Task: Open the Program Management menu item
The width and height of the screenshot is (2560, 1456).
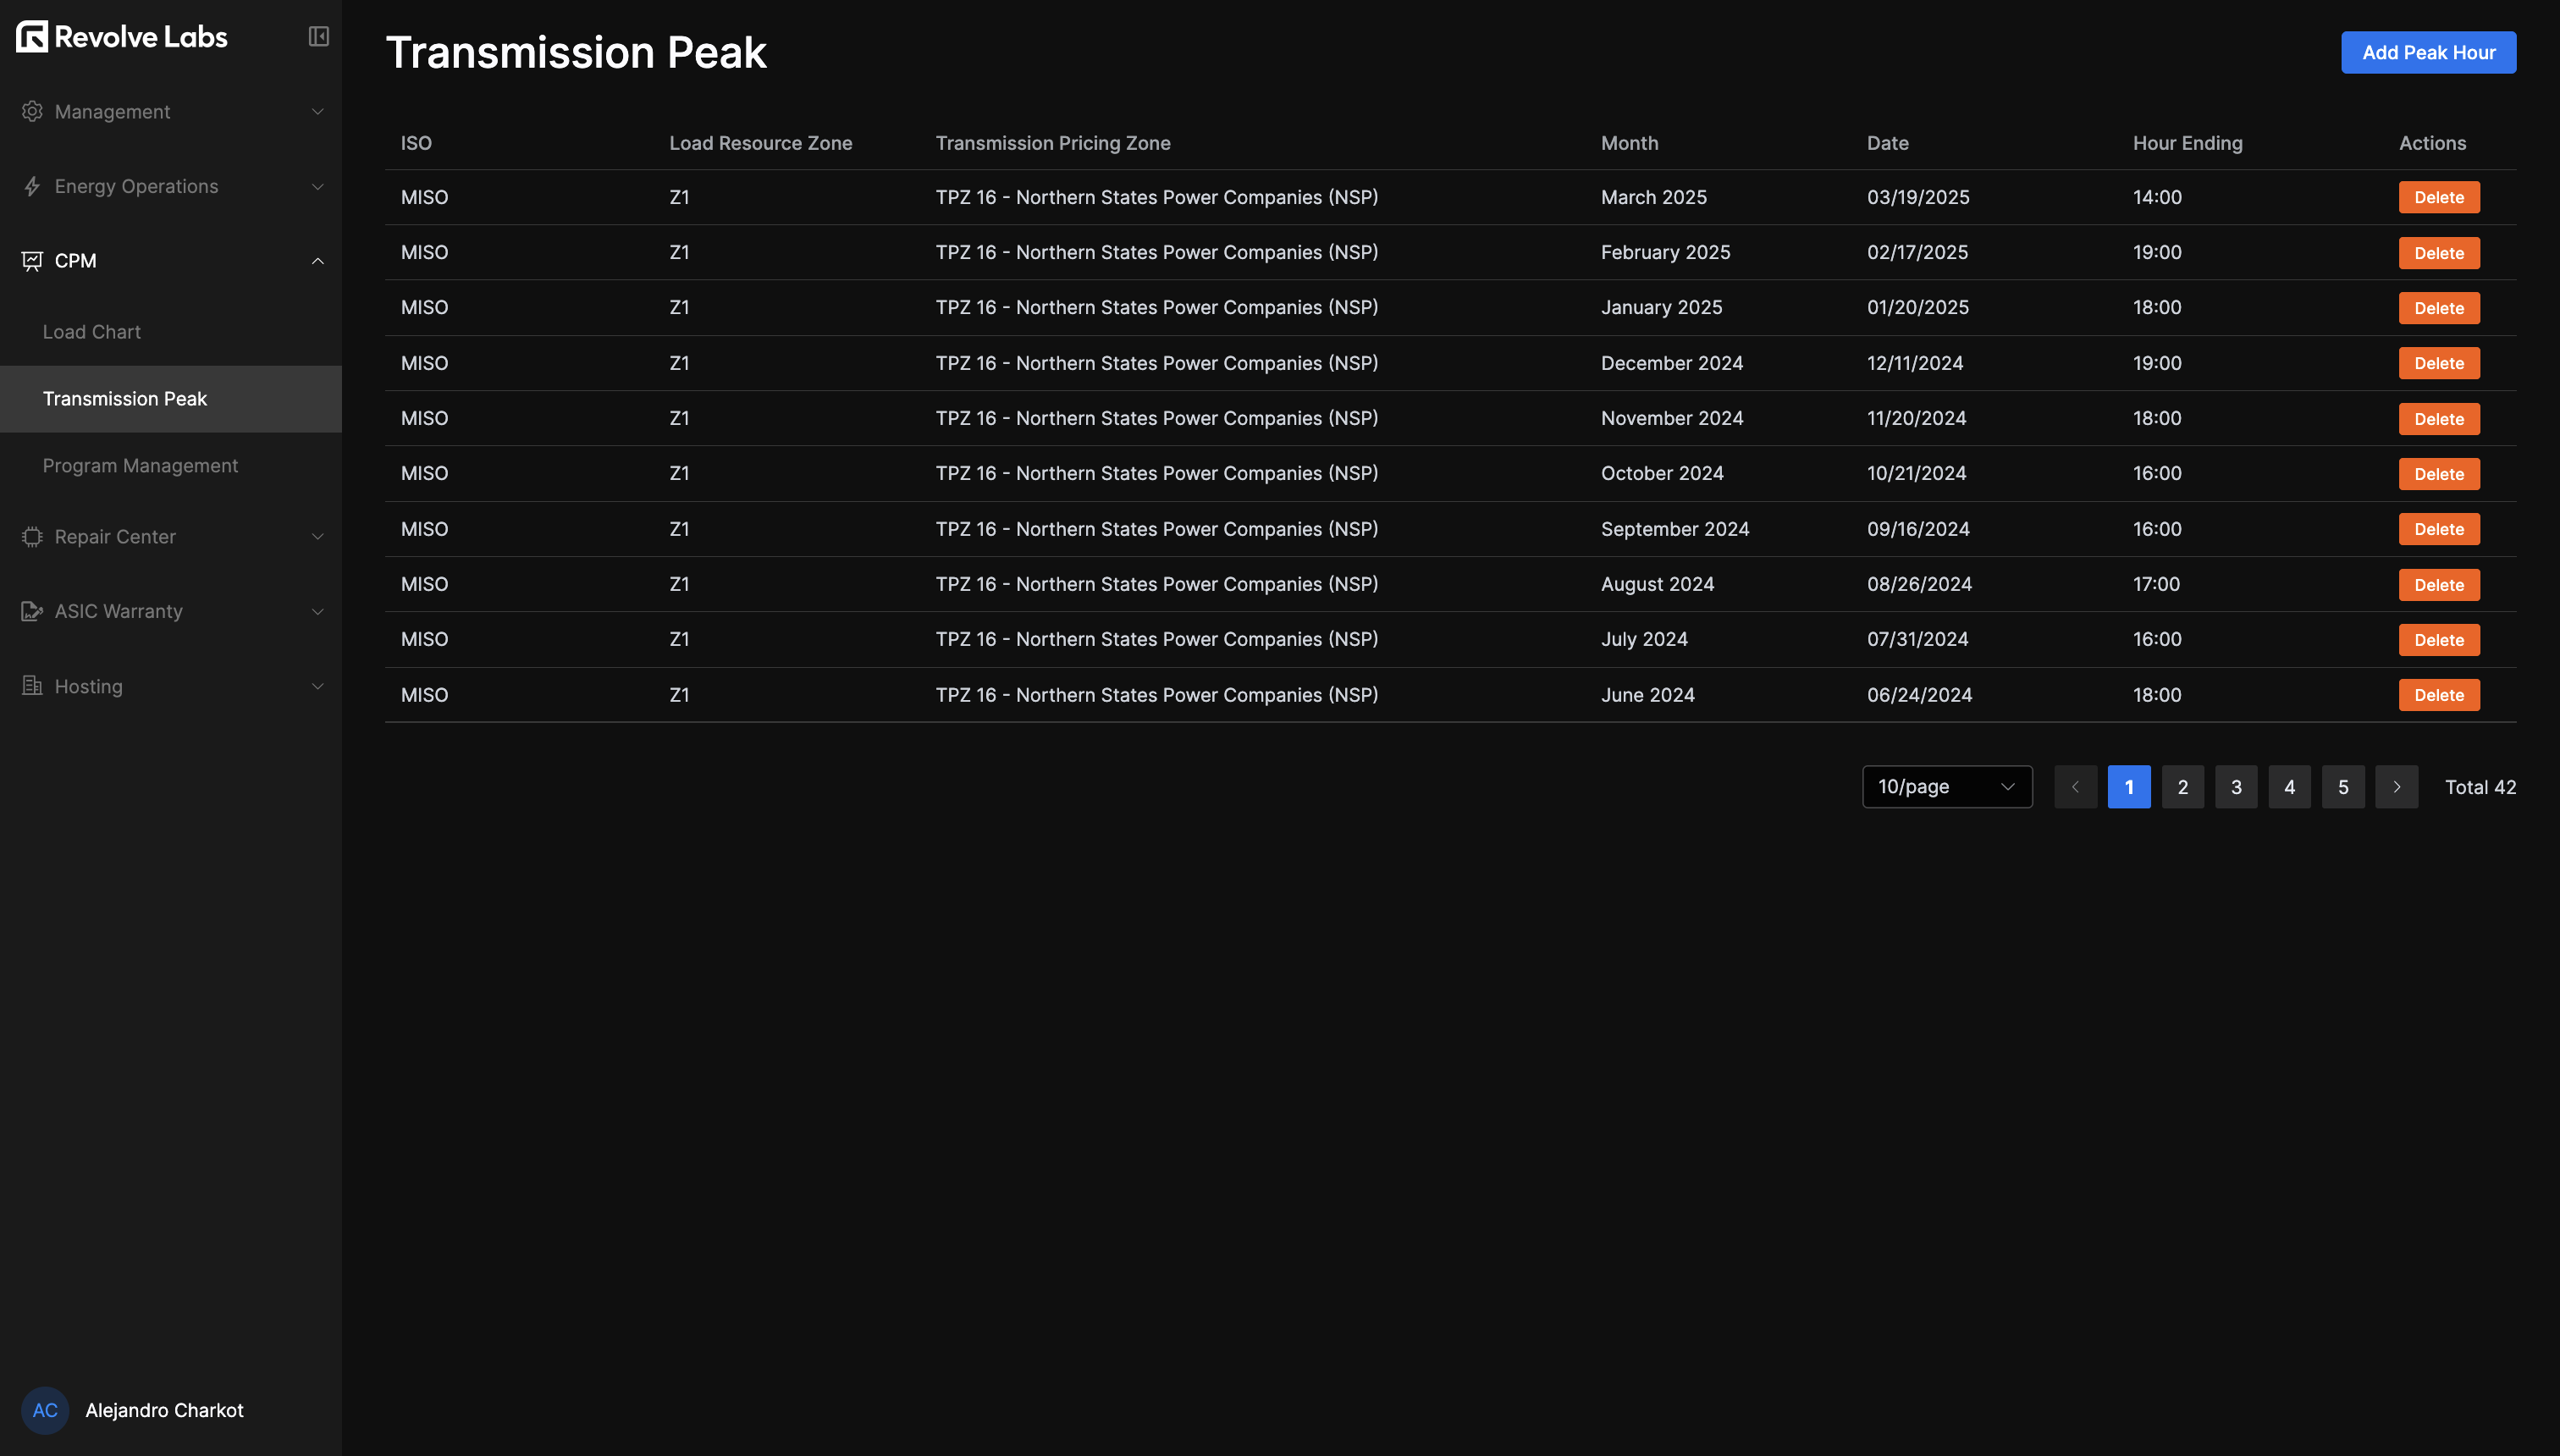Action: 140,466
